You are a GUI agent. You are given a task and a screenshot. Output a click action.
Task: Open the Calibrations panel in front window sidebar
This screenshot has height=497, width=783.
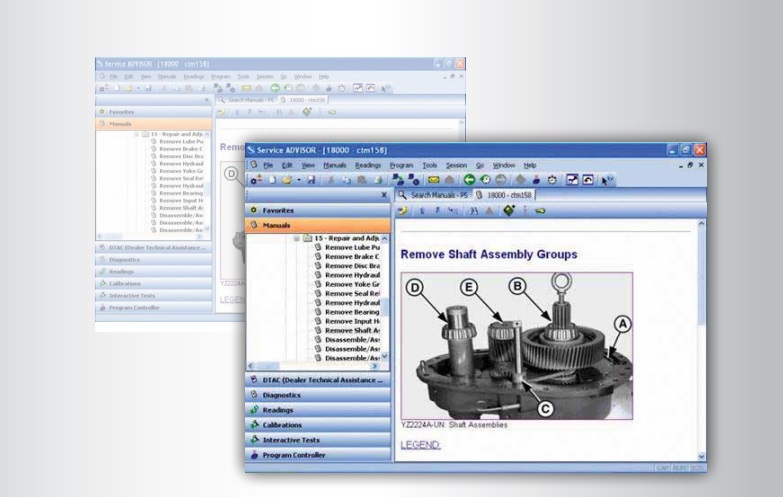coord(318,425)
